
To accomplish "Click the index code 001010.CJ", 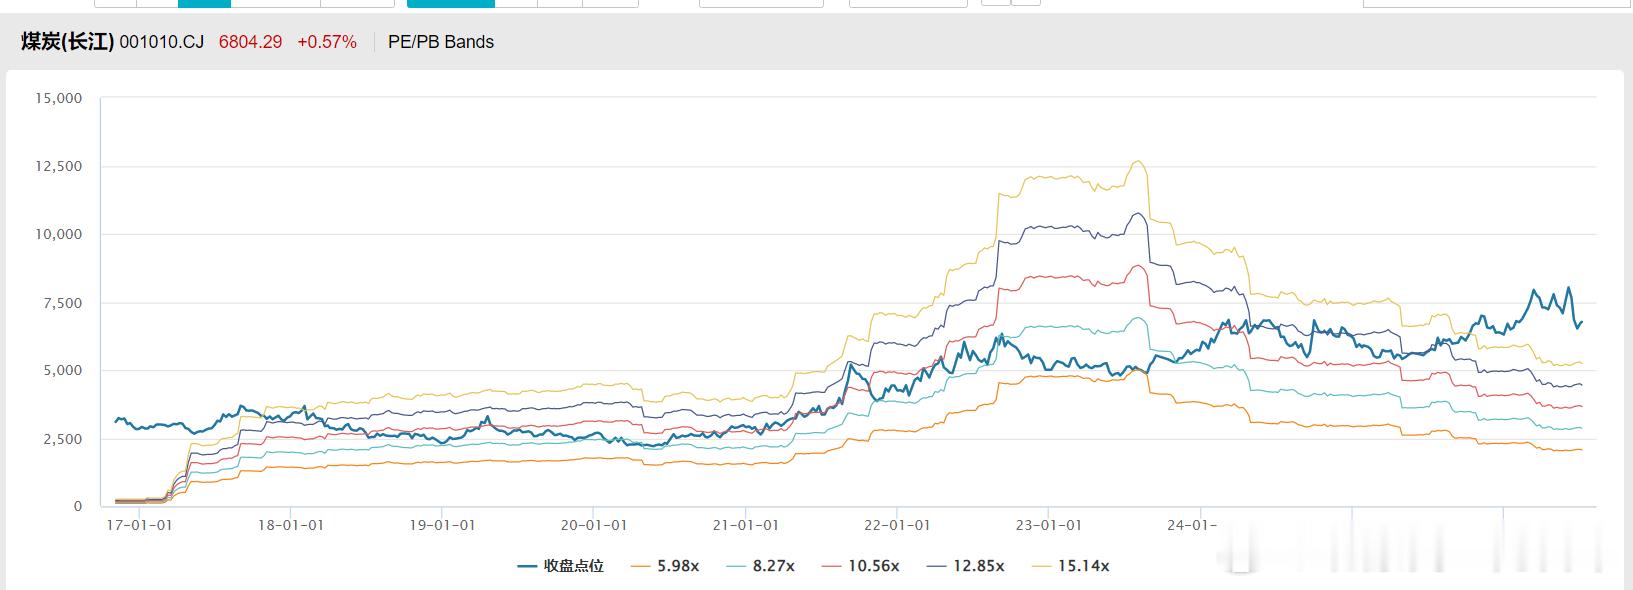I will click(162, 42).
